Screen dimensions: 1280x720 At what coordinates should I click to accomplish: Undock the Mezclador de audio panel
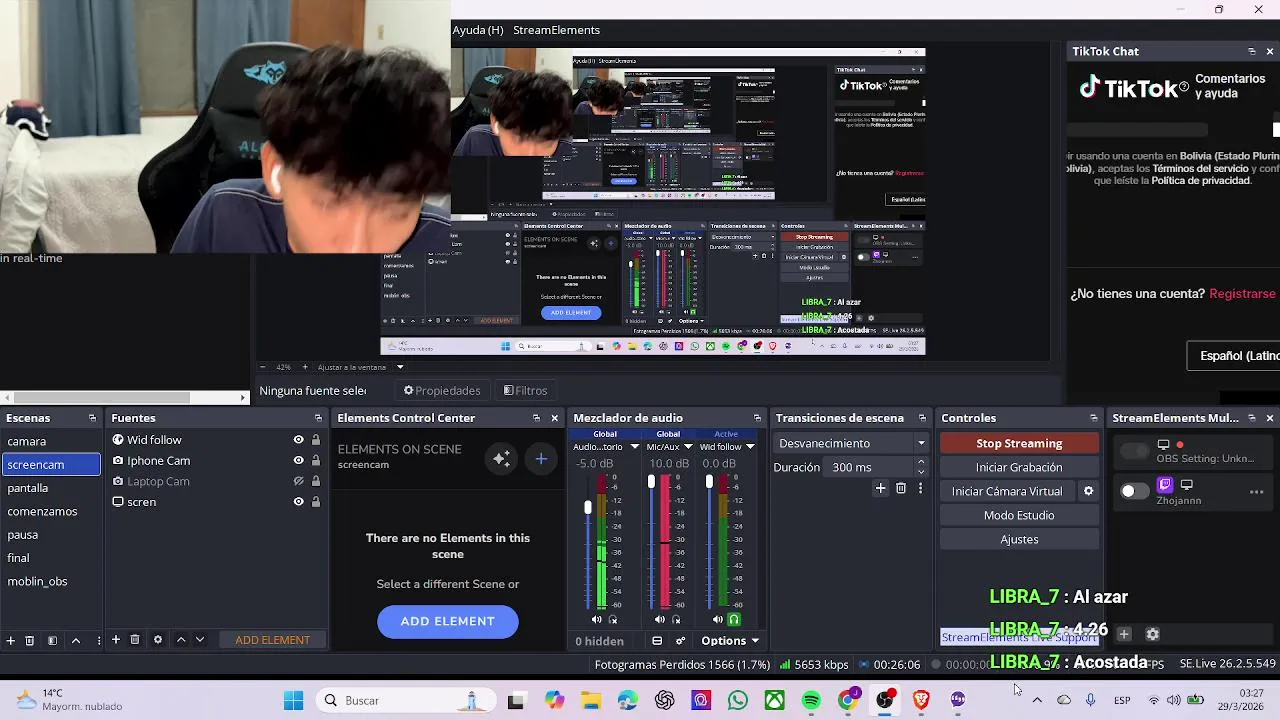pyautogui.click(x=758, y=418)
